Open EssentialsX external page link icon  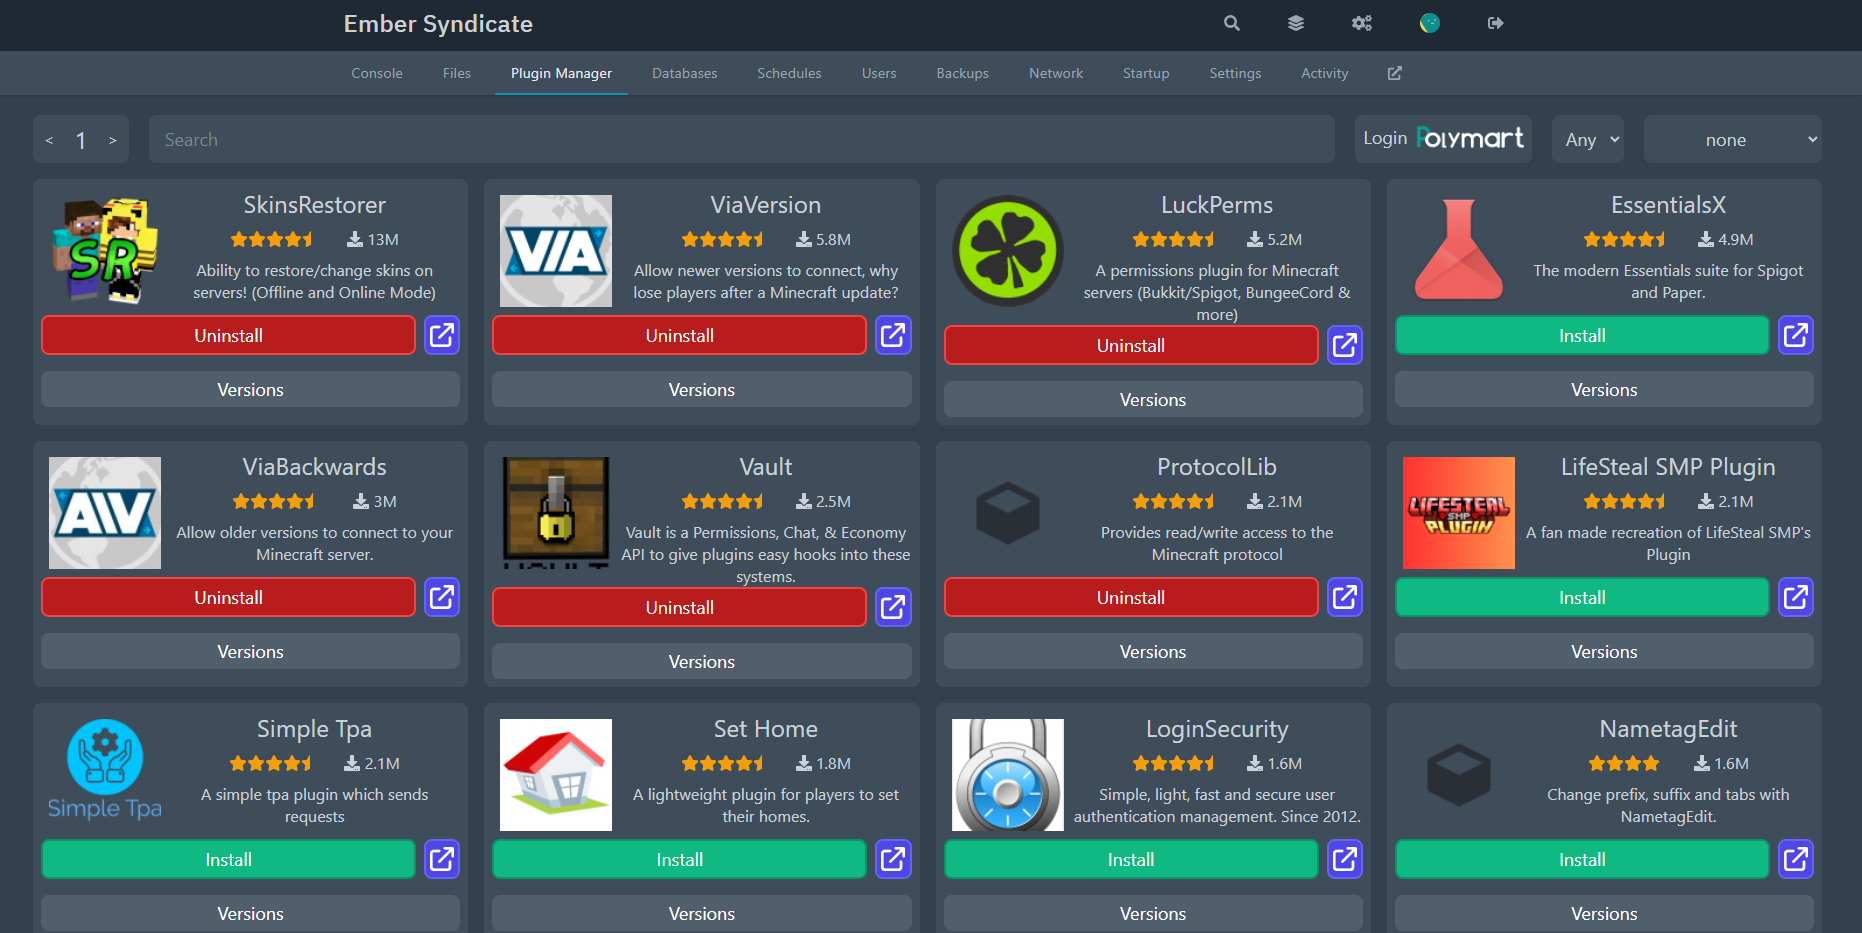[1796, 335]
